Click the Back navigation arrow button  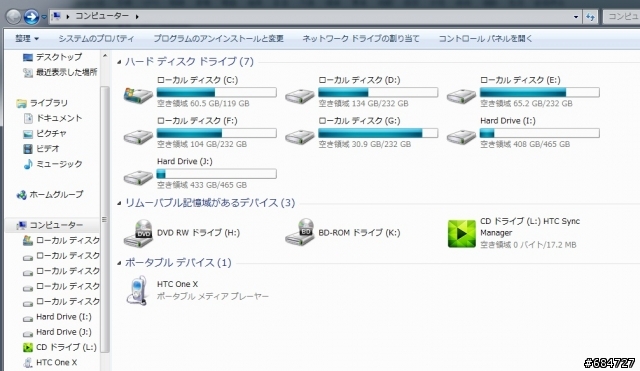[13, 17]
